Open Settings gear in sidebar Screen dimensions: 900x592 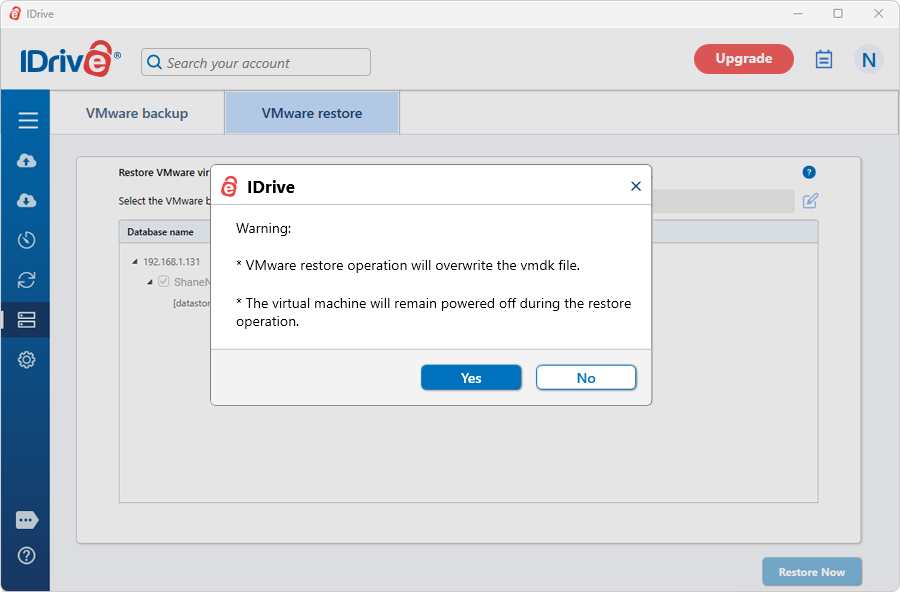(26, 360)
